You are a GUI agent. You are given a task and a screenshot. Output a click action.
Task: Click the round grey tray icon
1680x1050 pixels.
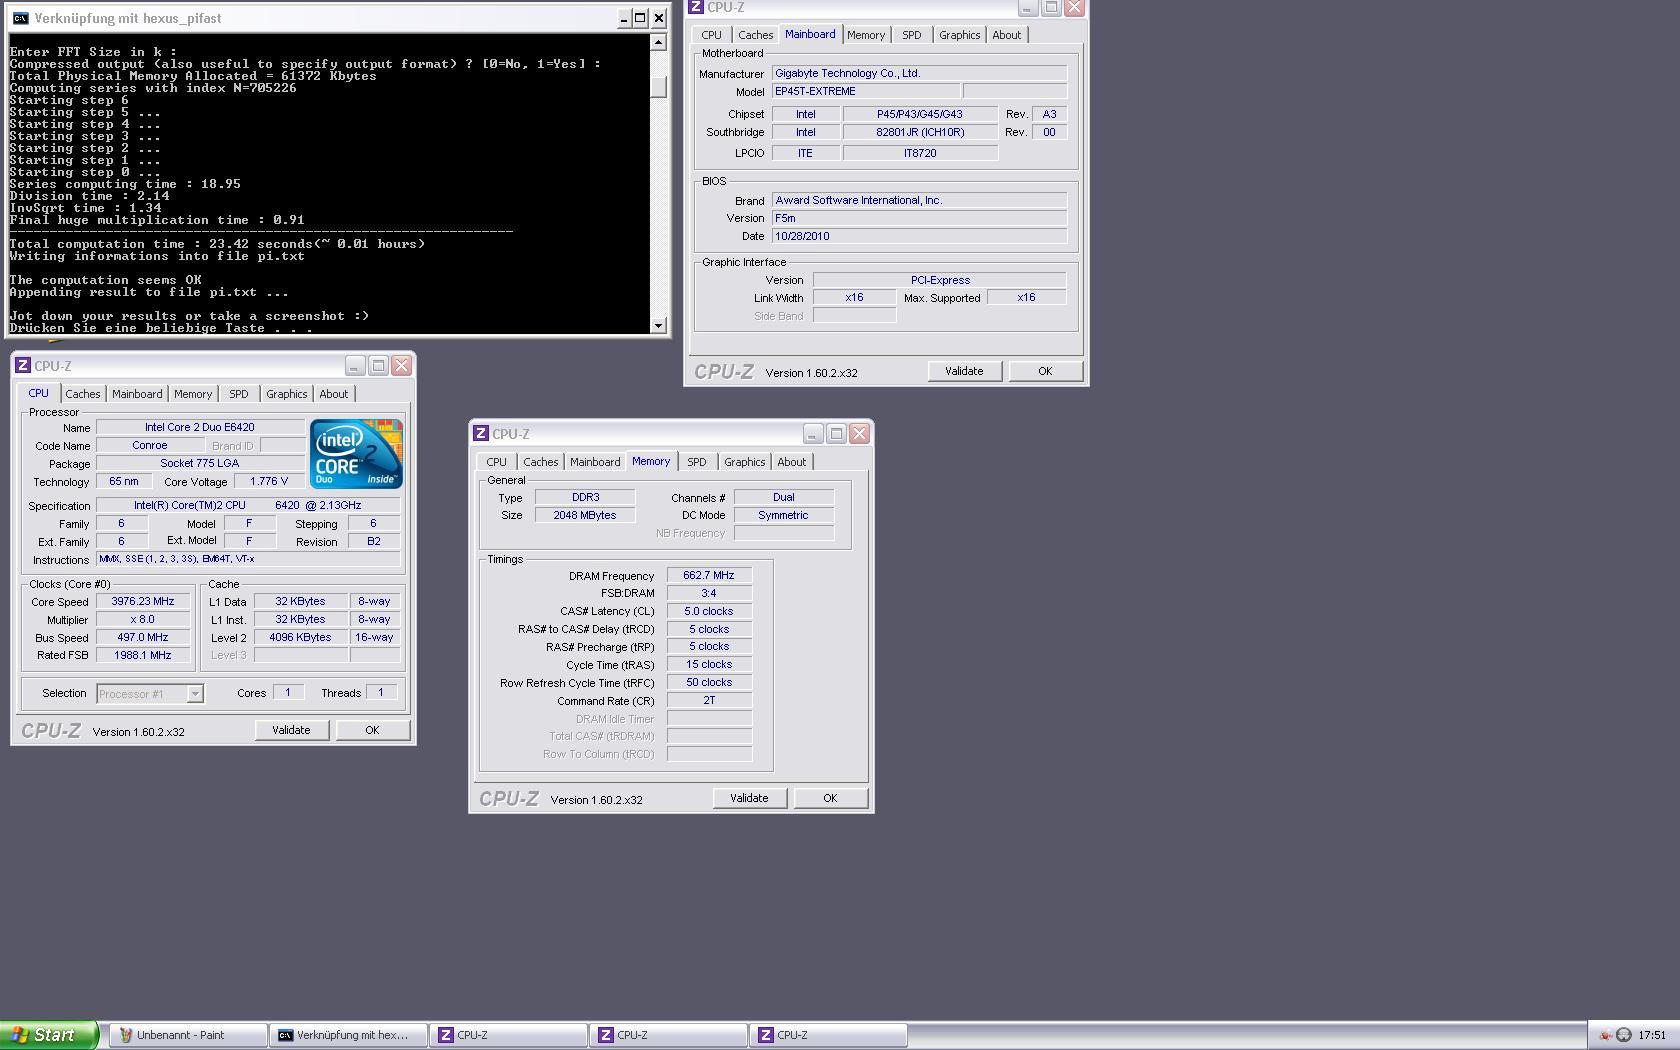click(1624, 1035)
